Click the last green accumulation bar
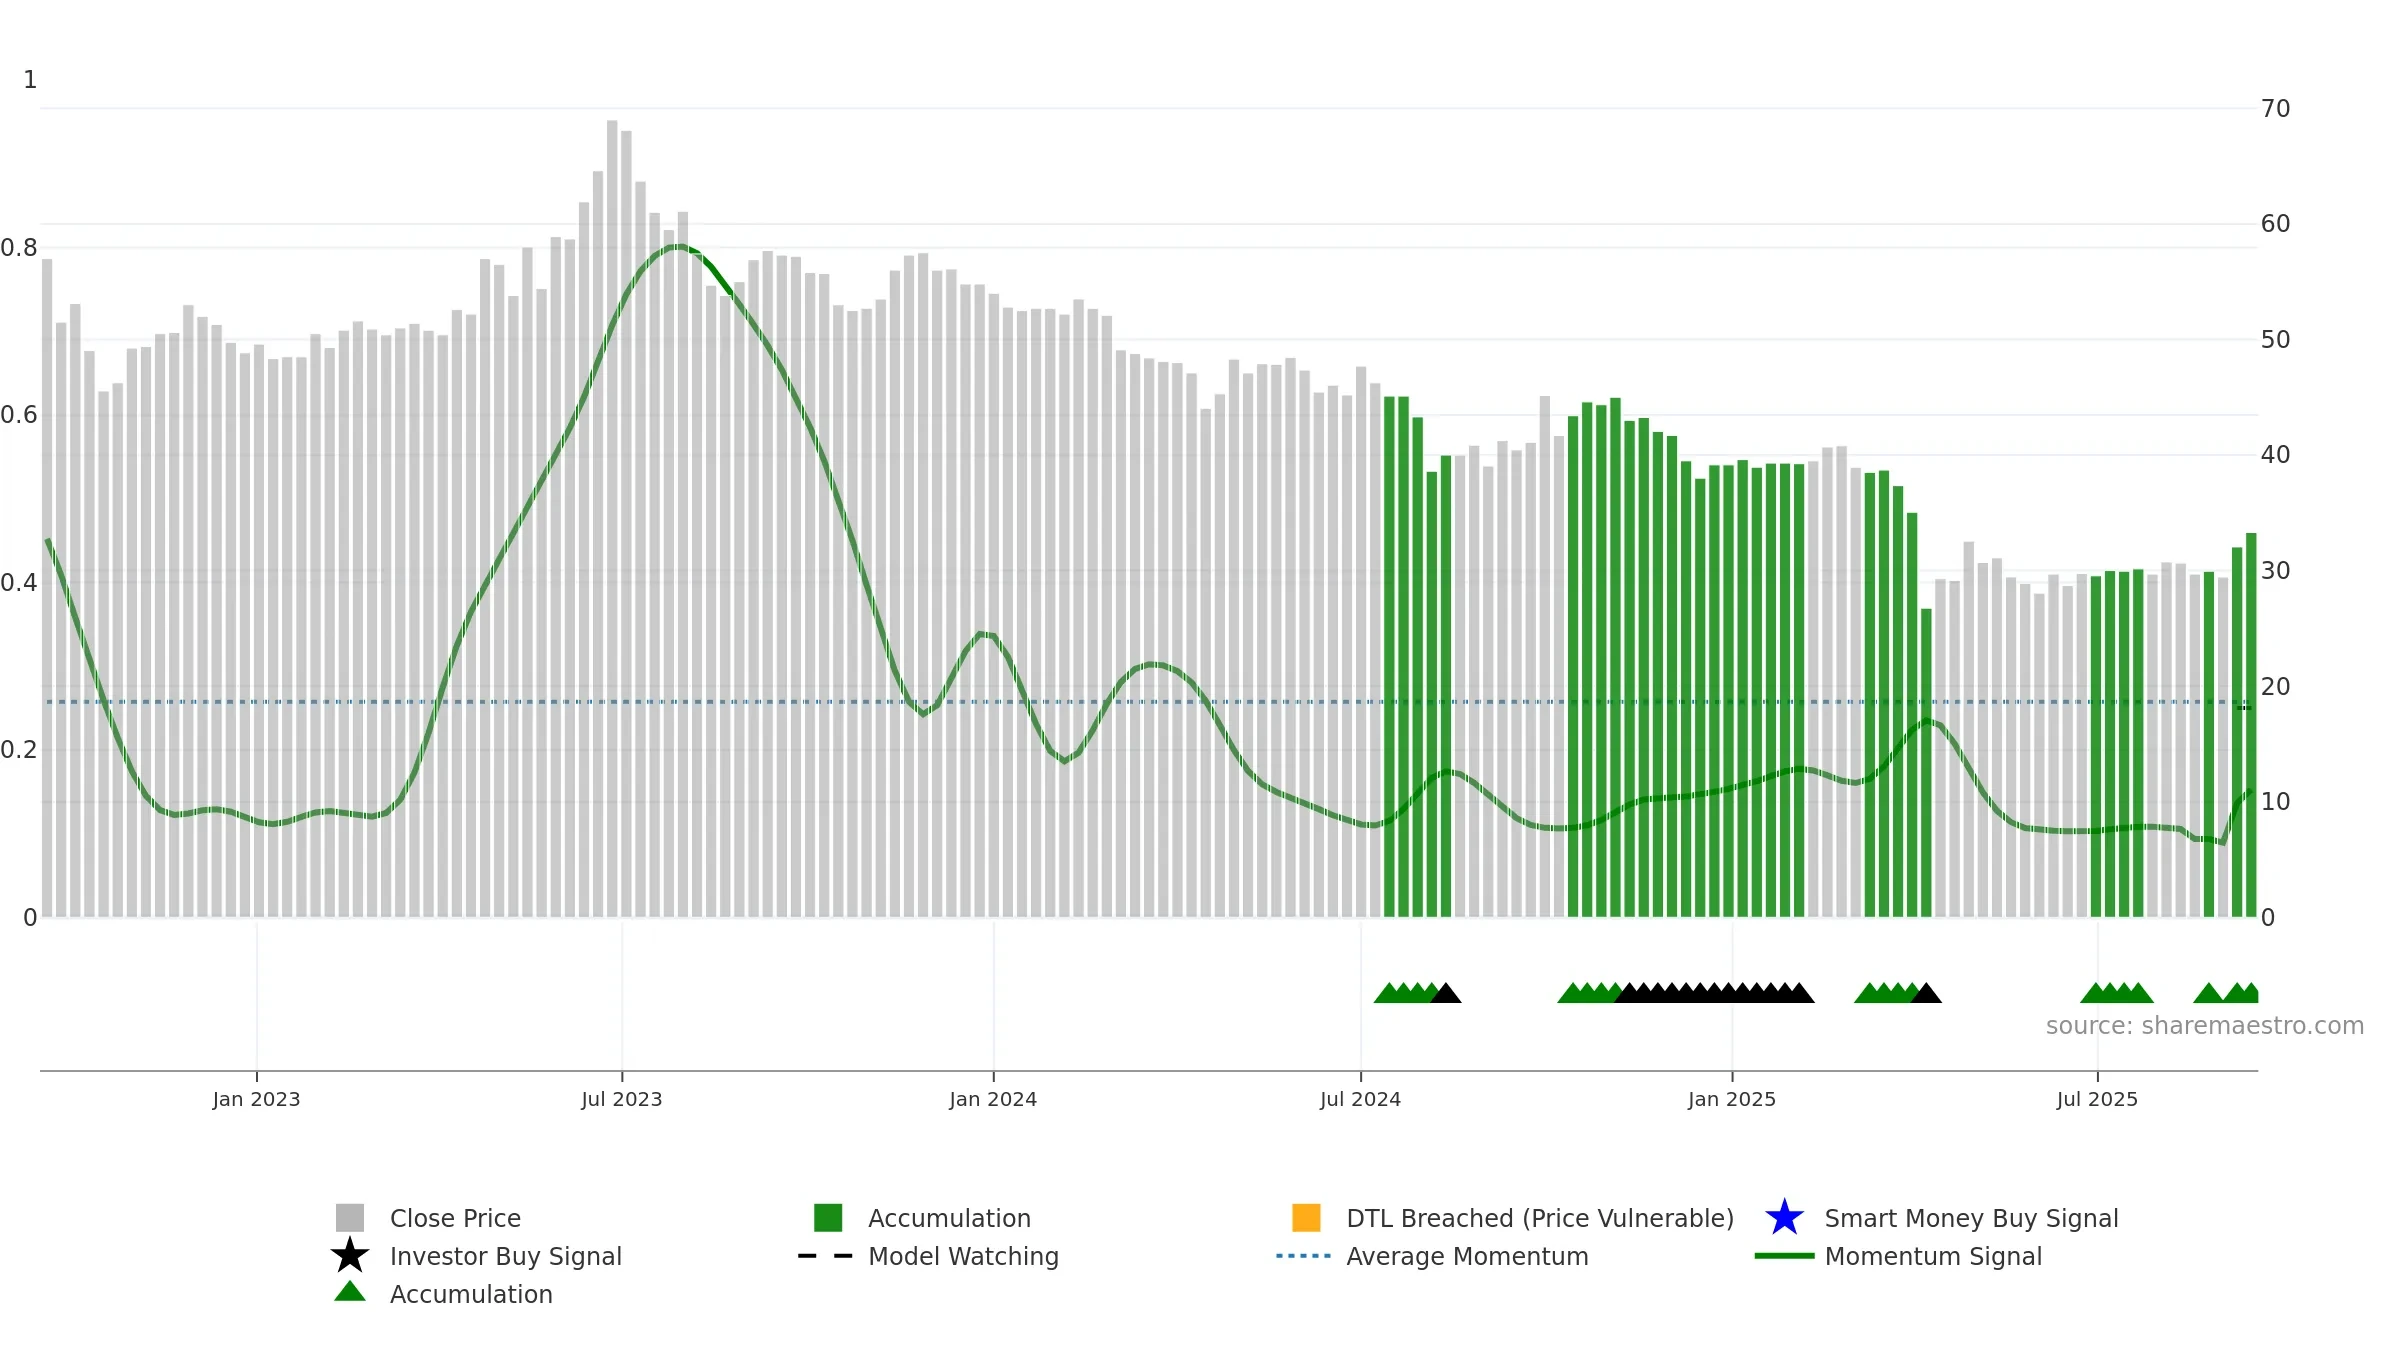 (x=2251, y=725)
